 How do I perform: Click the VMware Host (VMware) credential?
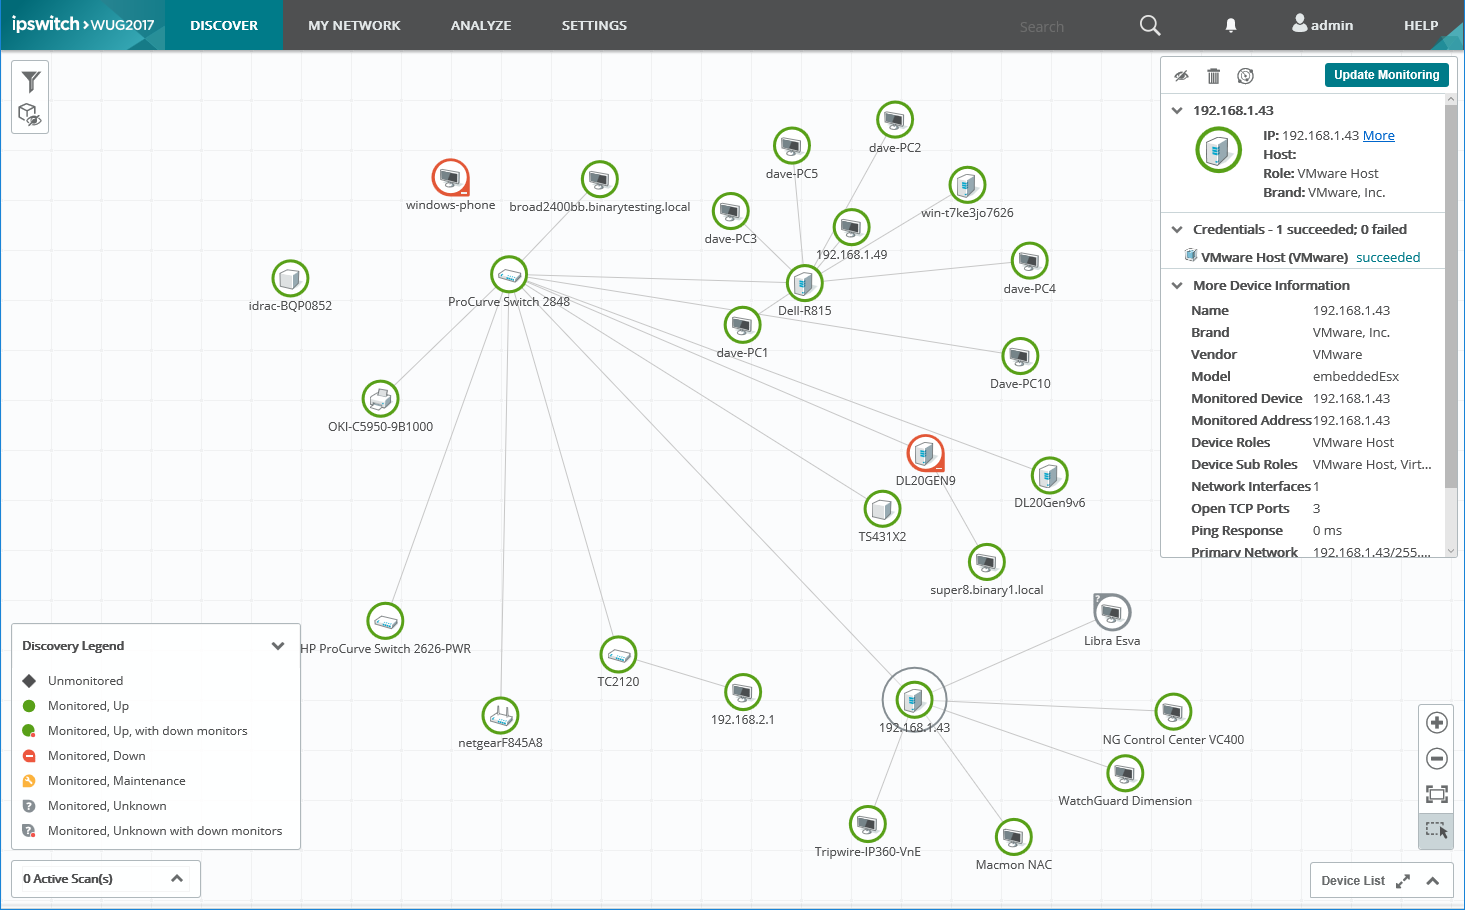click(x=1274, y=258)
